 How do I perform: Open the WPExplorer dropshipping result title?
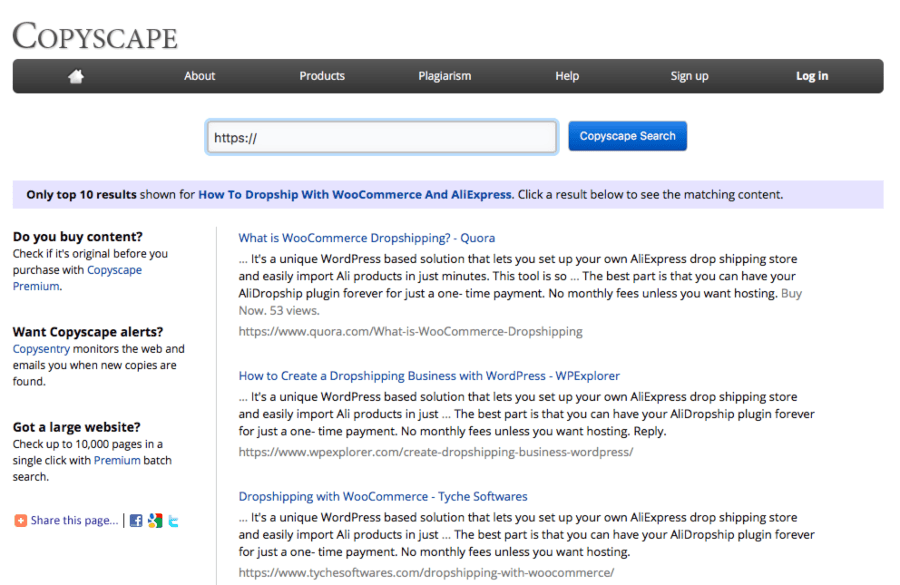(429, 376)
